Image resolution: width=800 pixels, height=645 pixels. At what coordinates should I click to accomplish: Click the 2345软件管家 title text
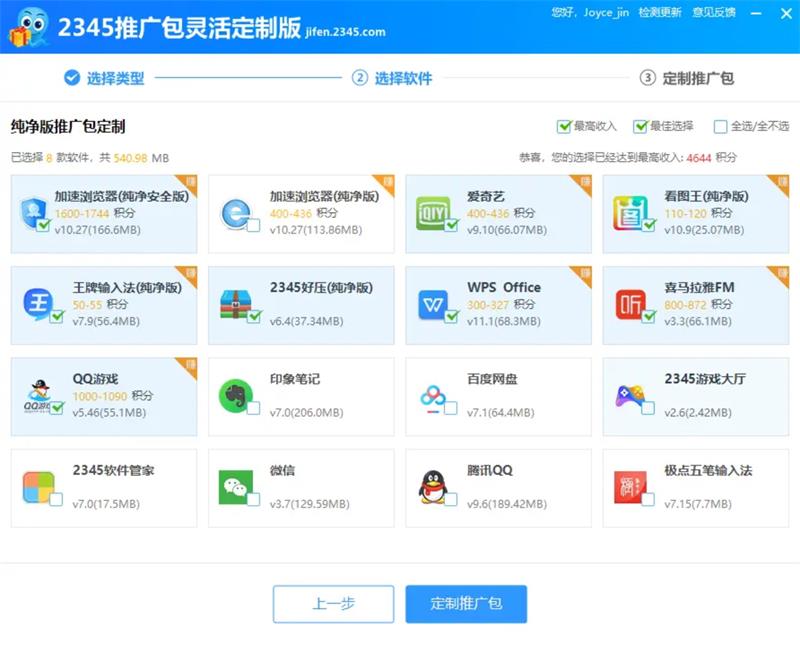(113, 470)
